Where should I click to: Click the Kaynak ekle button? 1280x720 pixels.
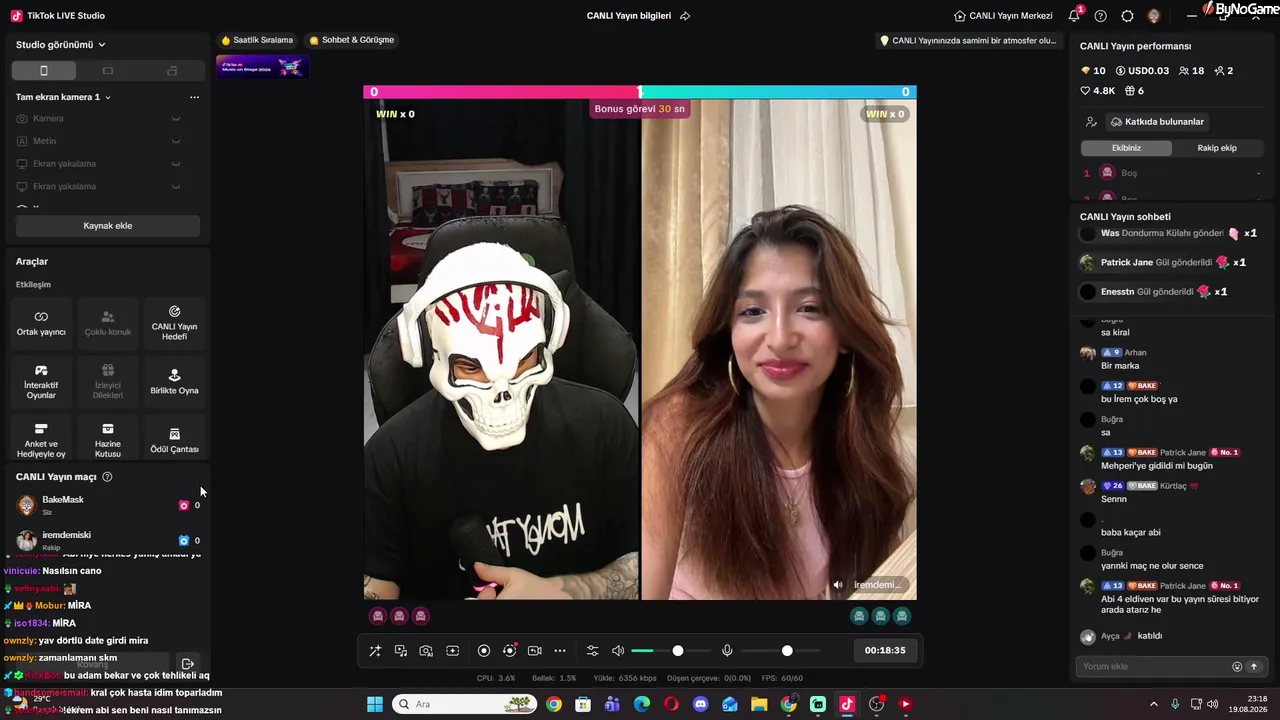click(108, 226)
